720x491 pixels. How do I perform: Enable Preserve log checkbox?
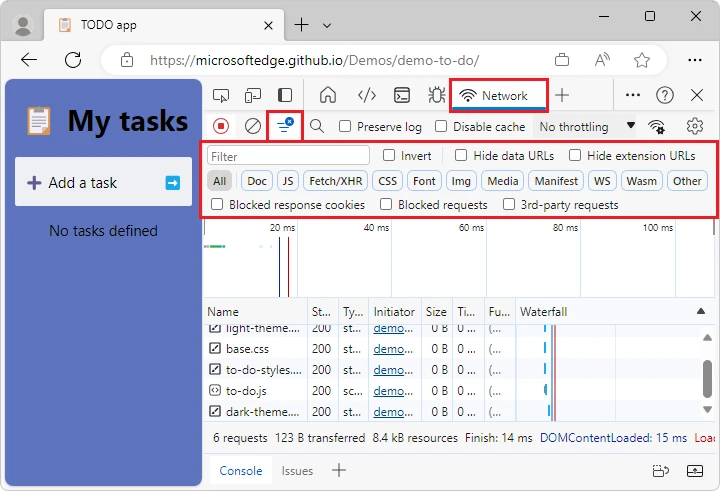click(345, 126)
